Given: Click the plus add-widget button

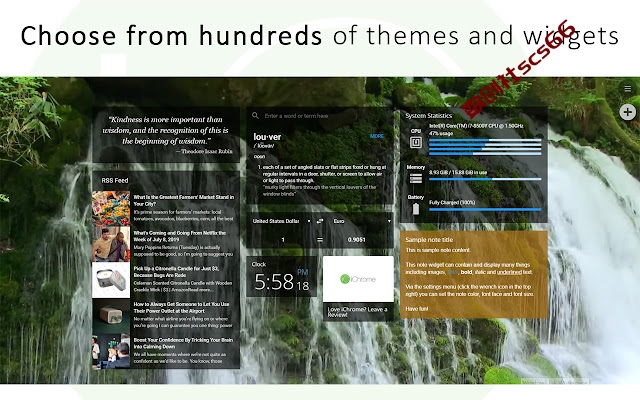Looking at the screenshot, I should point(628,112).
